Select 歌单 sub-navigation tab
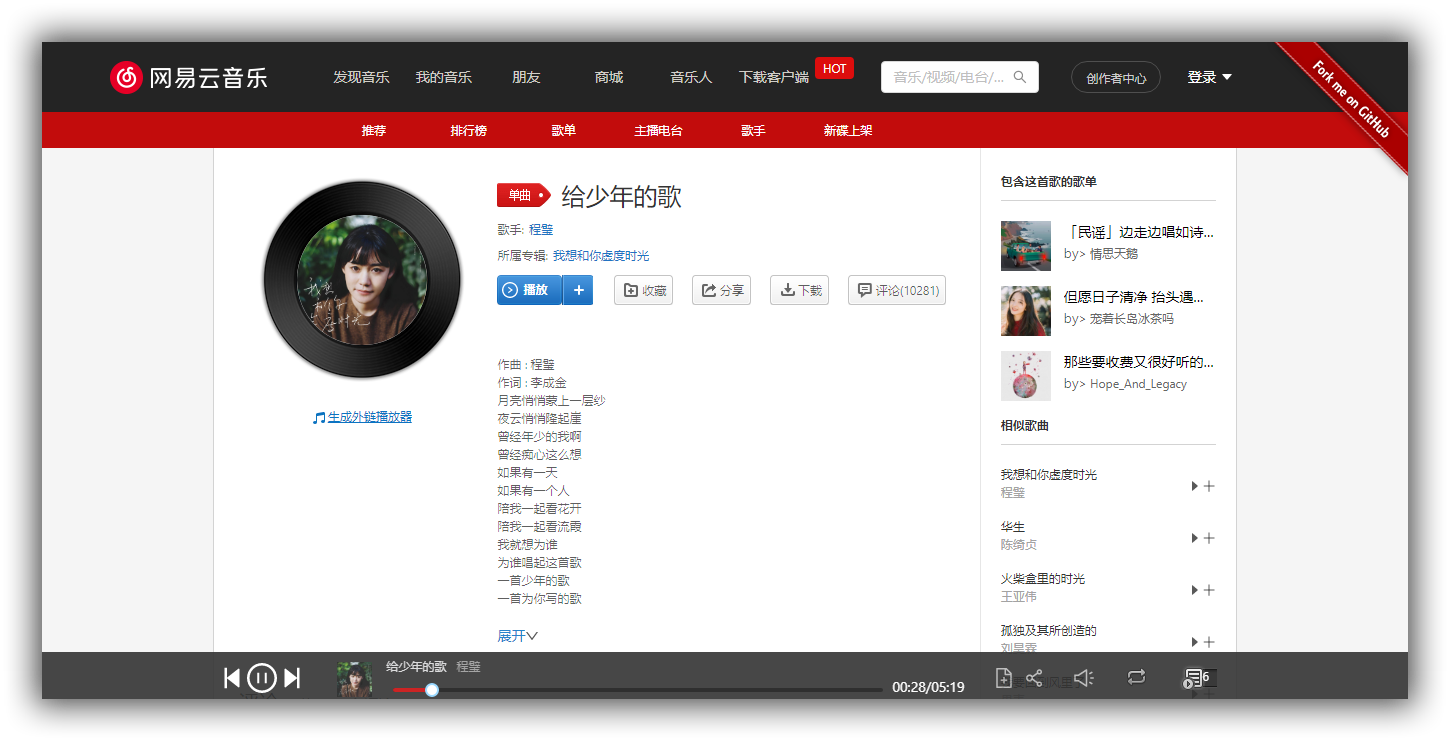Viewport: 1450px width, 741px height. coord(564,130)
